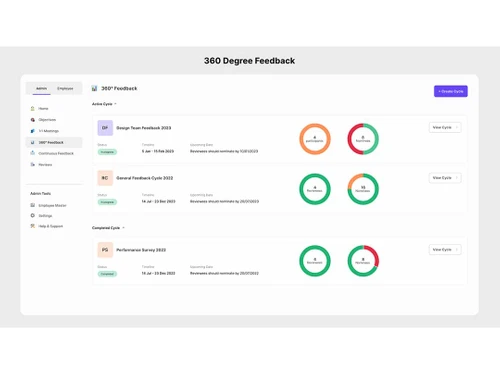
Task: View Cycle for Design Team Feedback 2023
Action: click(445, 127)
